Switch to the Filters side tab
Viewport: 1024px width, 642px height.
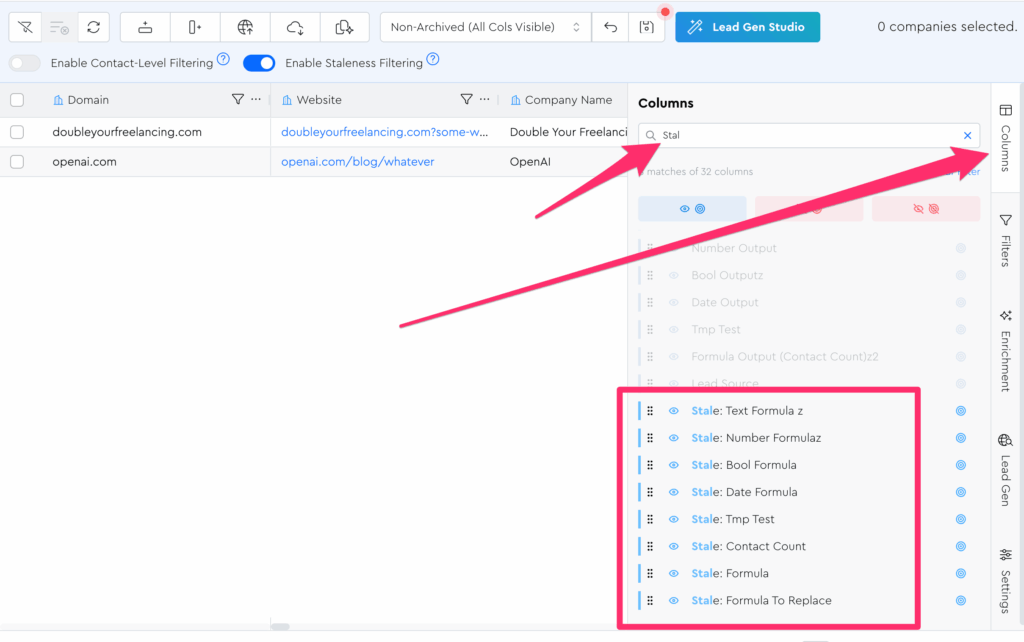pyautogui.click(x=1006, y=238)
